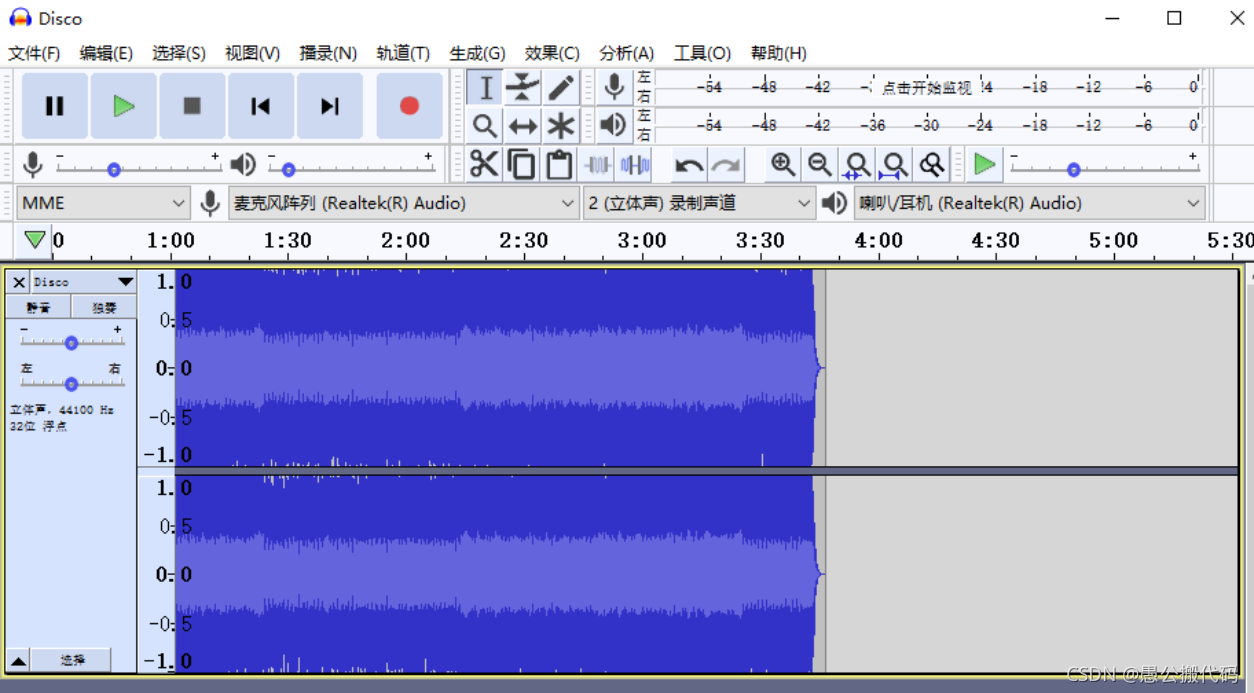Zoom out with the minus magnifier
Screen dimensions: 1254x693
[819, 164]
